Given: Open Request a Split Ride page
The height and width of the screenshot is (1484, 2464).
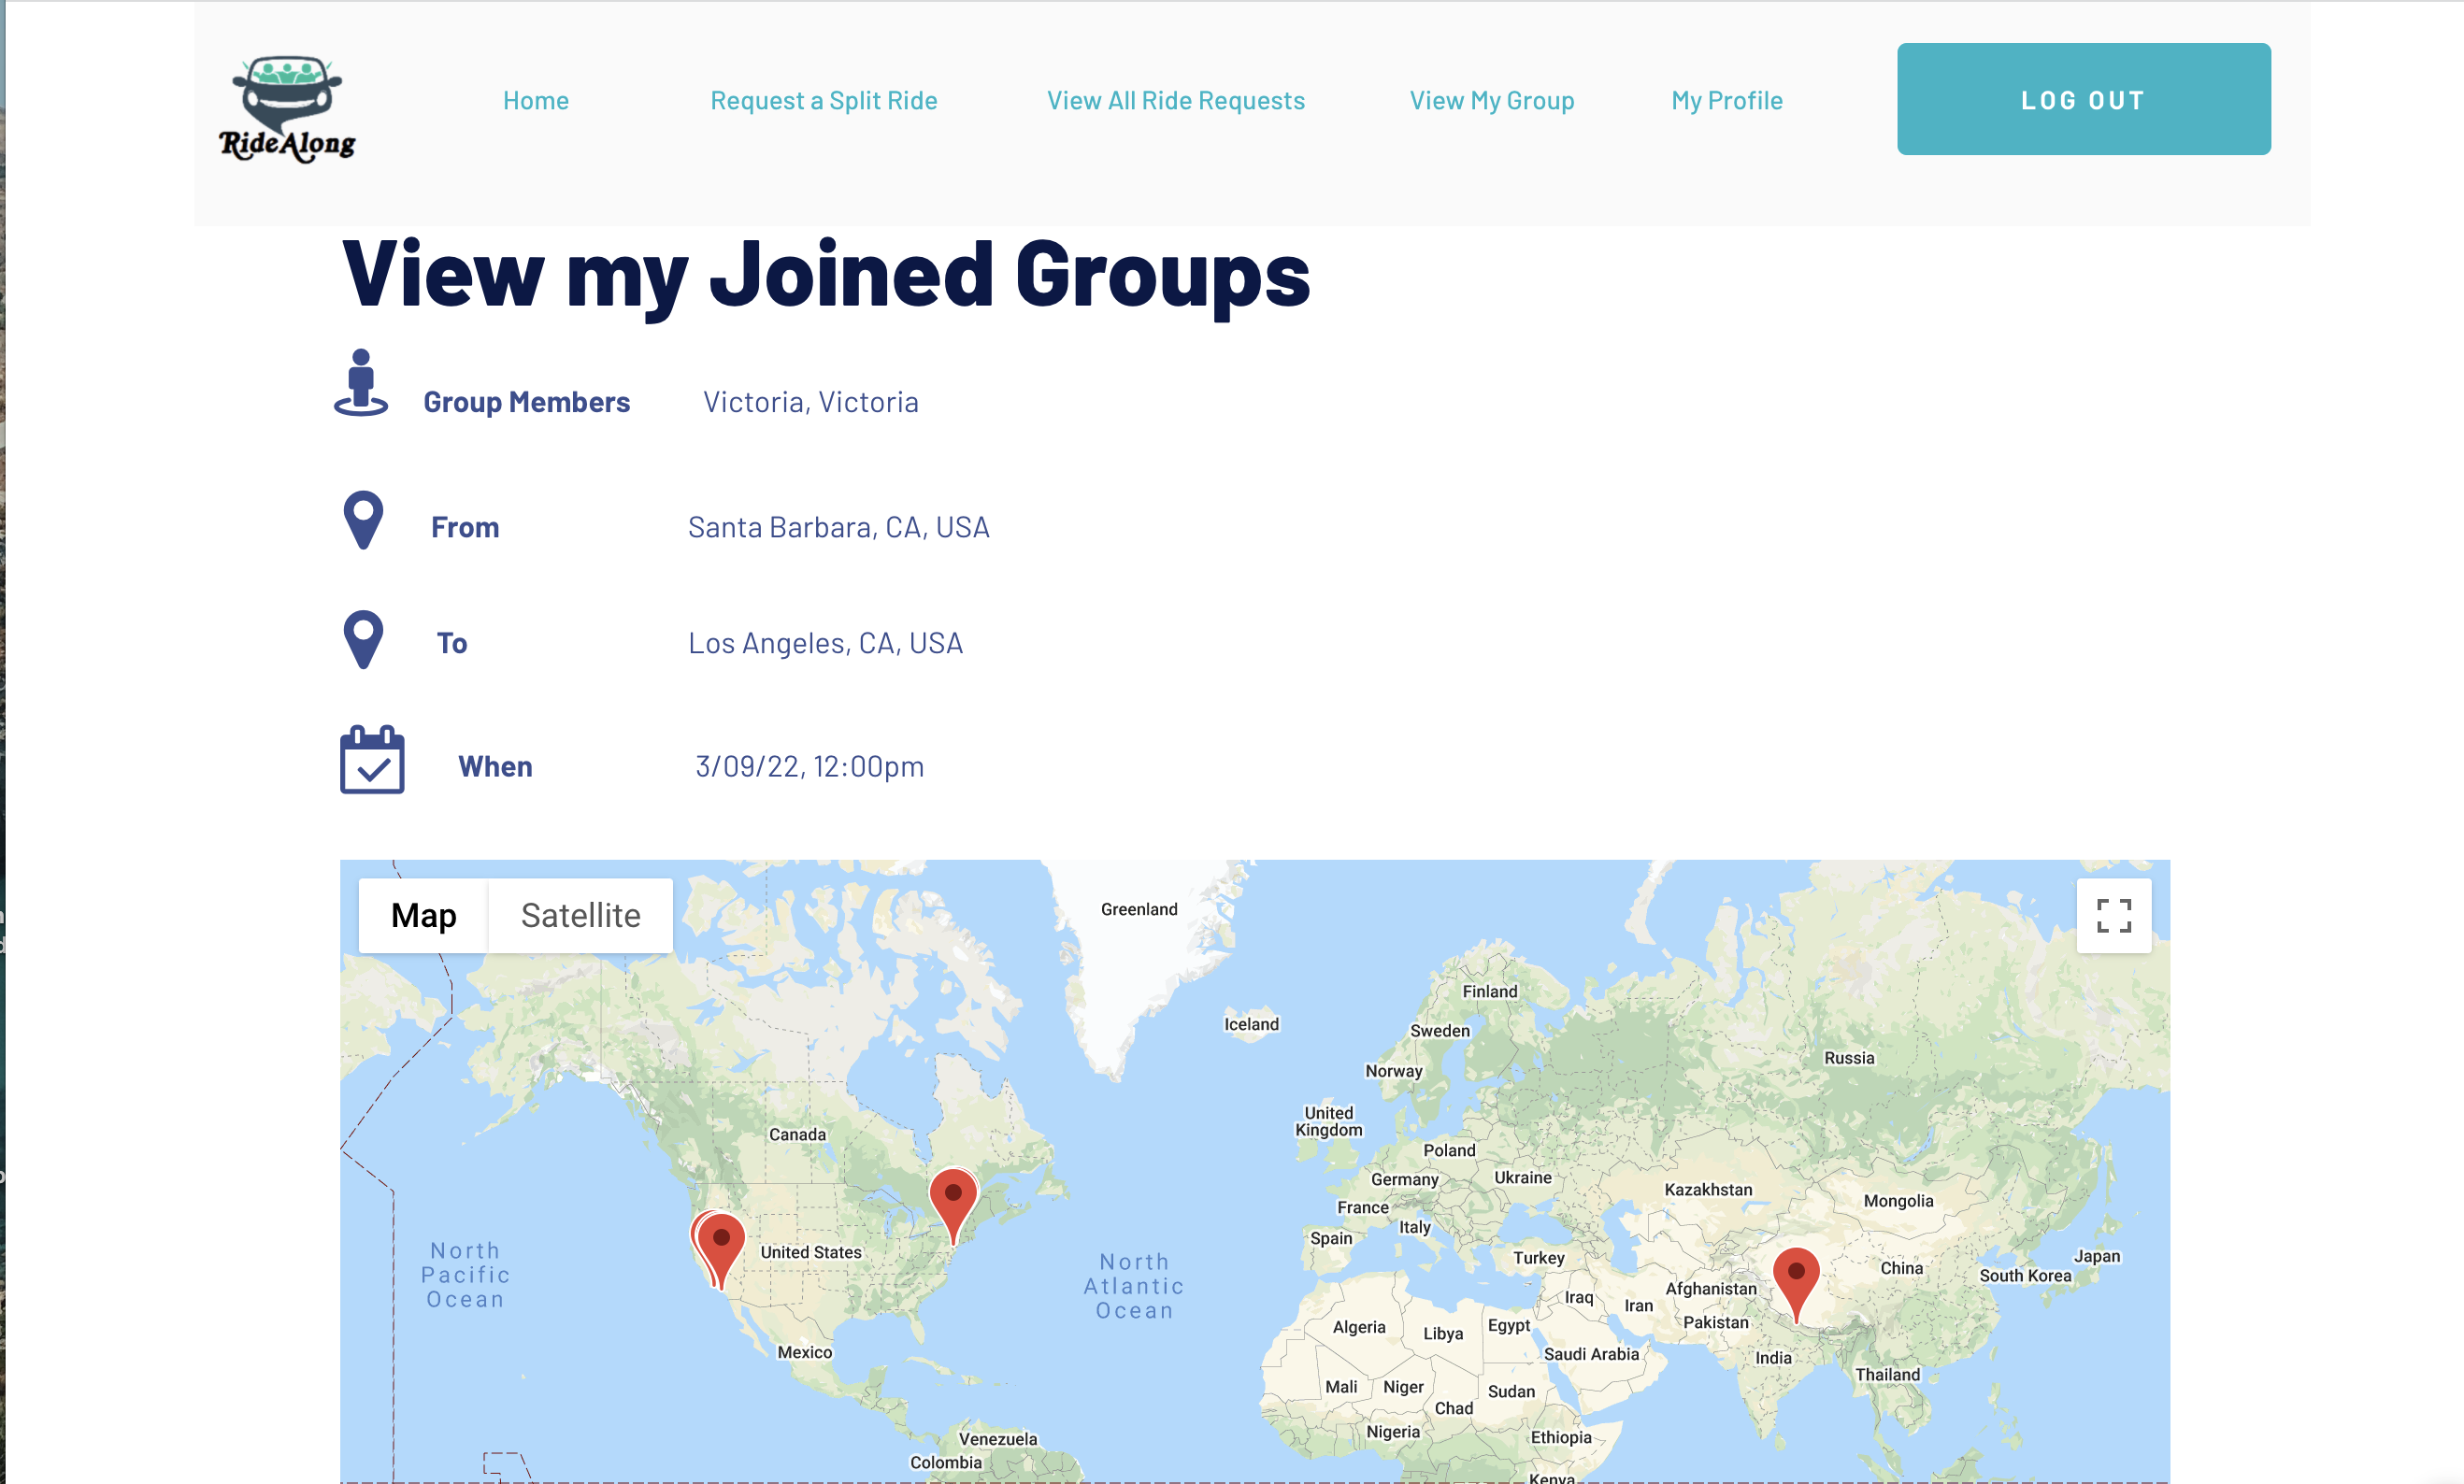Looking at the screenshot, I should point(823,100).
